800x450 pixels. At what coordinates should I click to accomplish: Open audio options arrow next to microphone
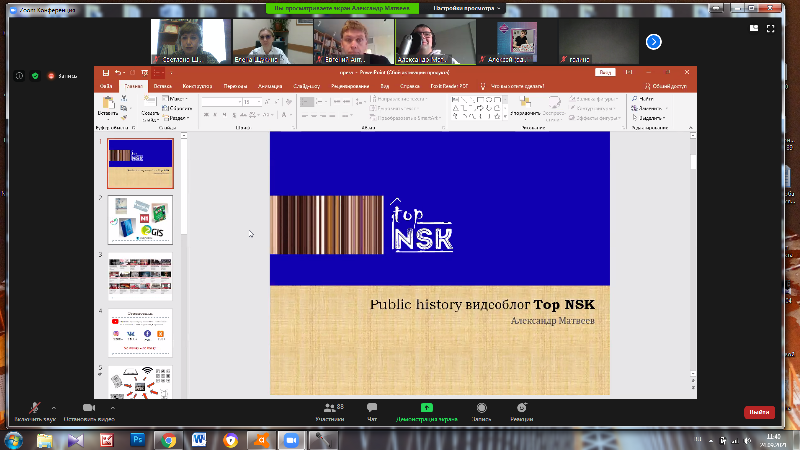click(x=54, y=408)
